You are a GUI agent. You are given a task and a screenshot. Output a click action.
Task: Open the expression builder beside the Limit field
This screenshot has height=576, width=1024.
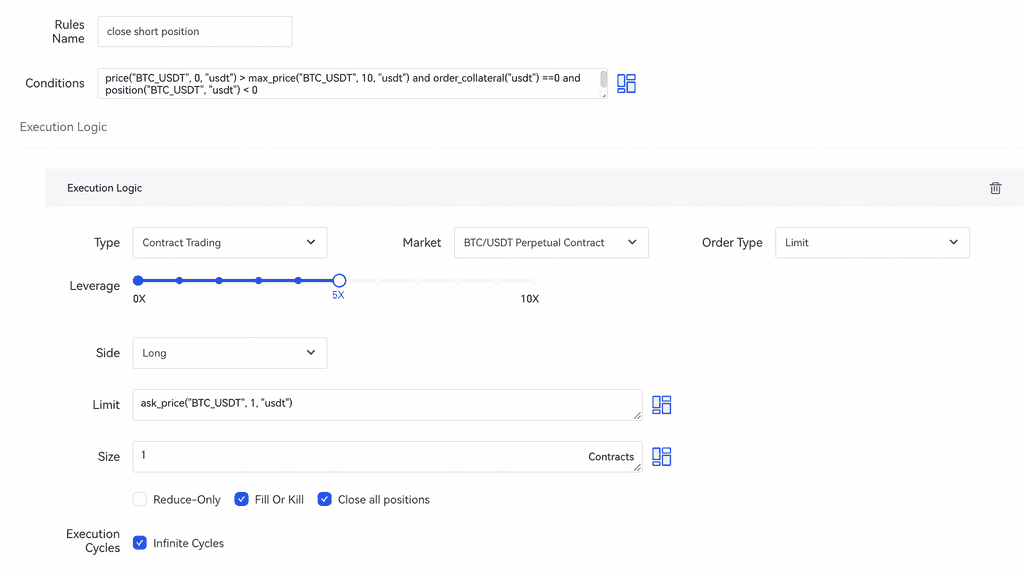coord(661,405)
